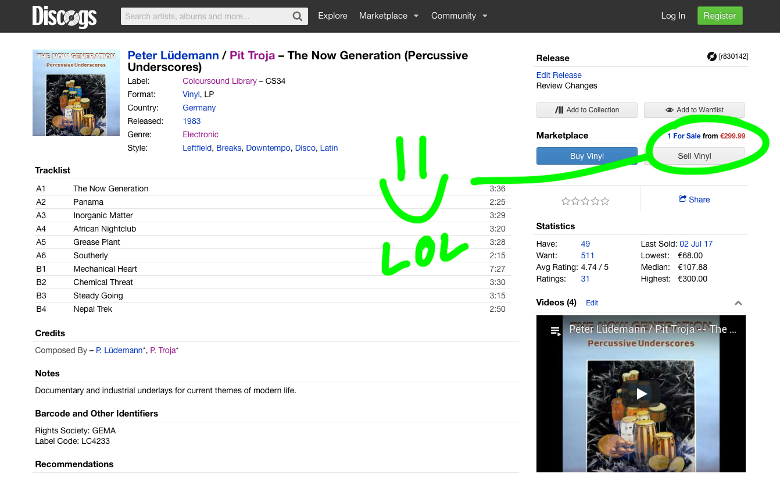The width and height of the screenshot is (780, 477).
Task: Rate the release five stars
Action: (x=605, y=201)
